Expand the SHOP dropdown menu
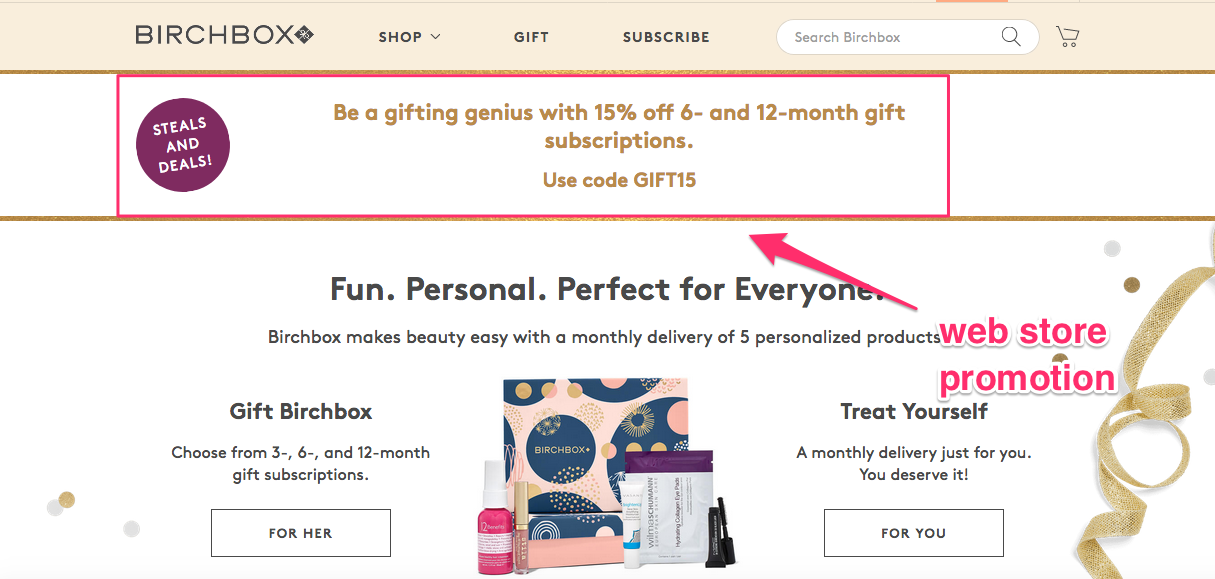 coord(409,37)
